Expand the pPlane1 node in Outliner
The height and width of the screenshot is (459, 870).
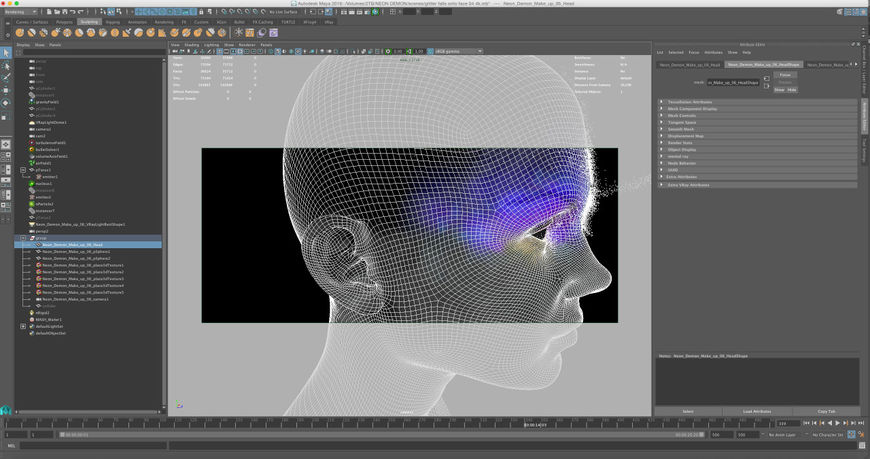(x=23, y=170)
